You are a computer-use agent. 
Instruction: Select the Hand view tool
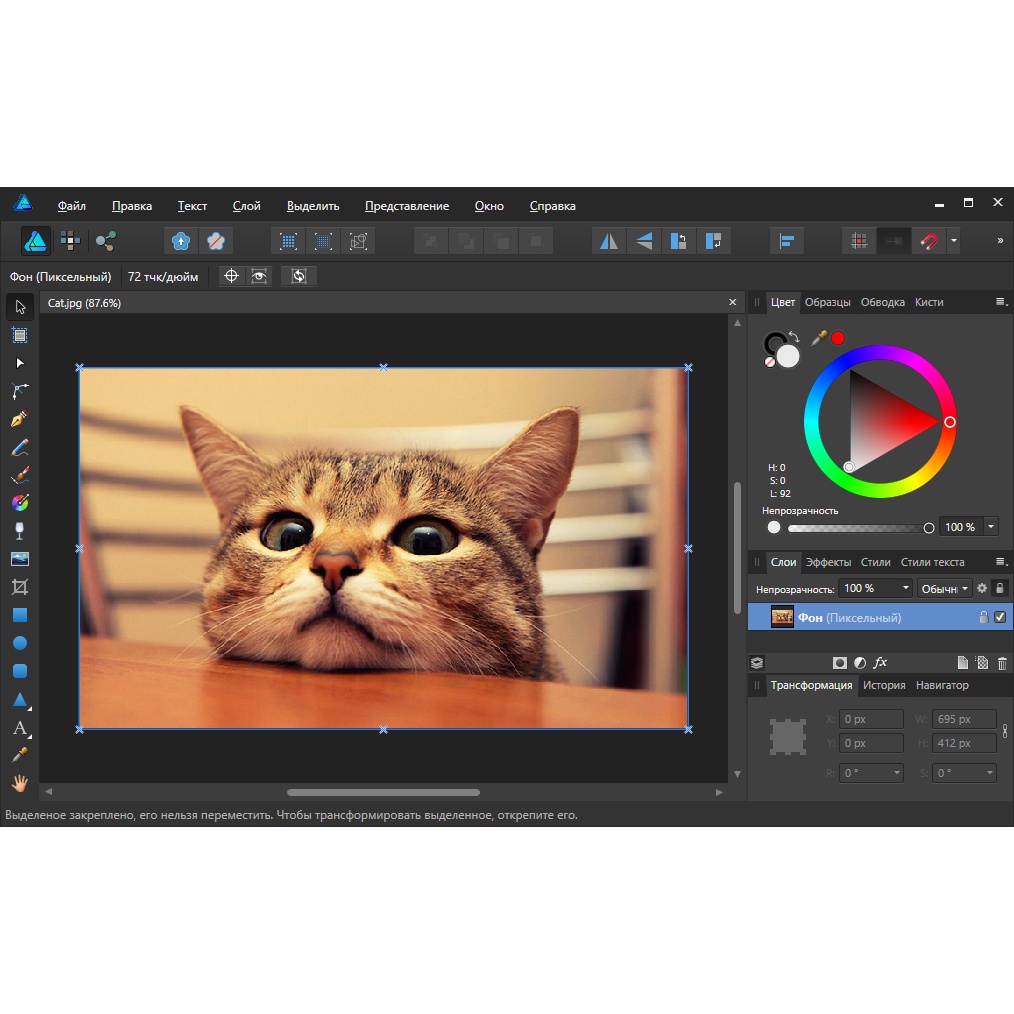pos(19,783)
